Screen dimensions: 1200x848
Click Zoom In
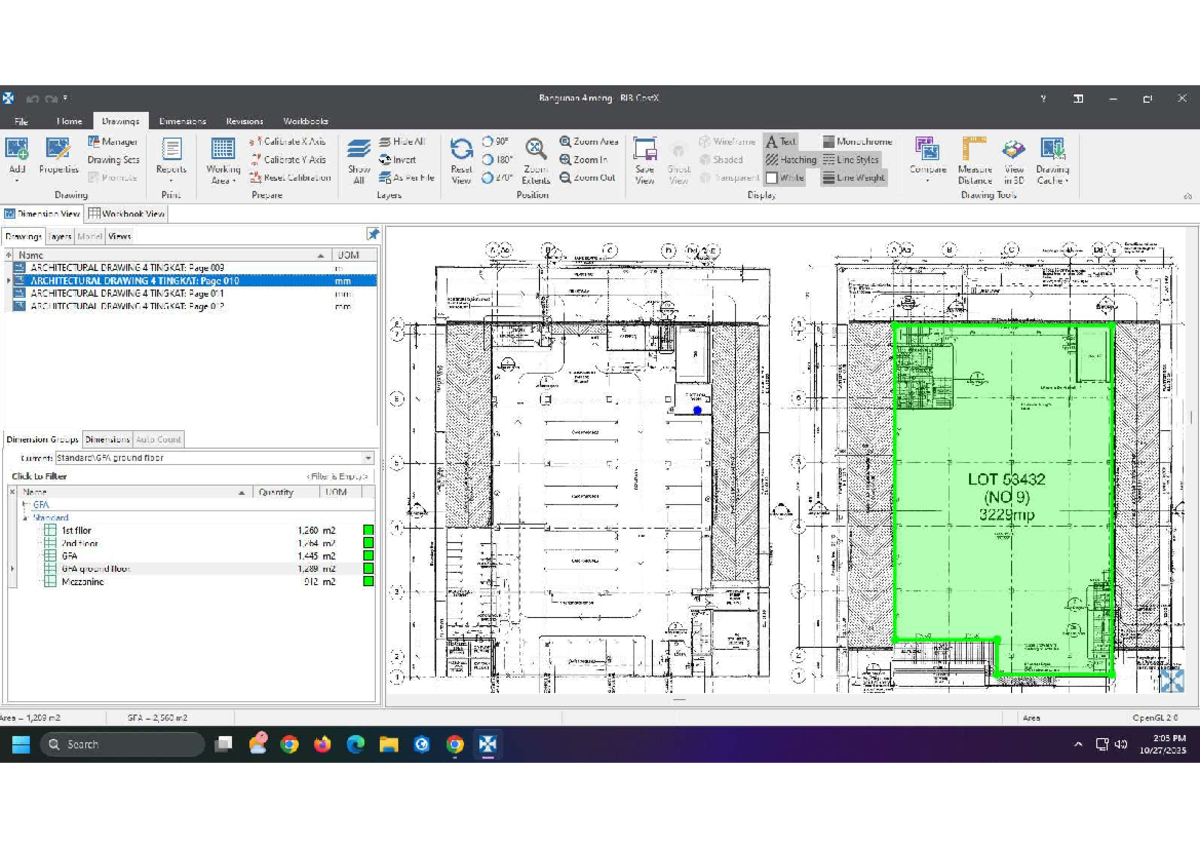[x=584, y=160]
